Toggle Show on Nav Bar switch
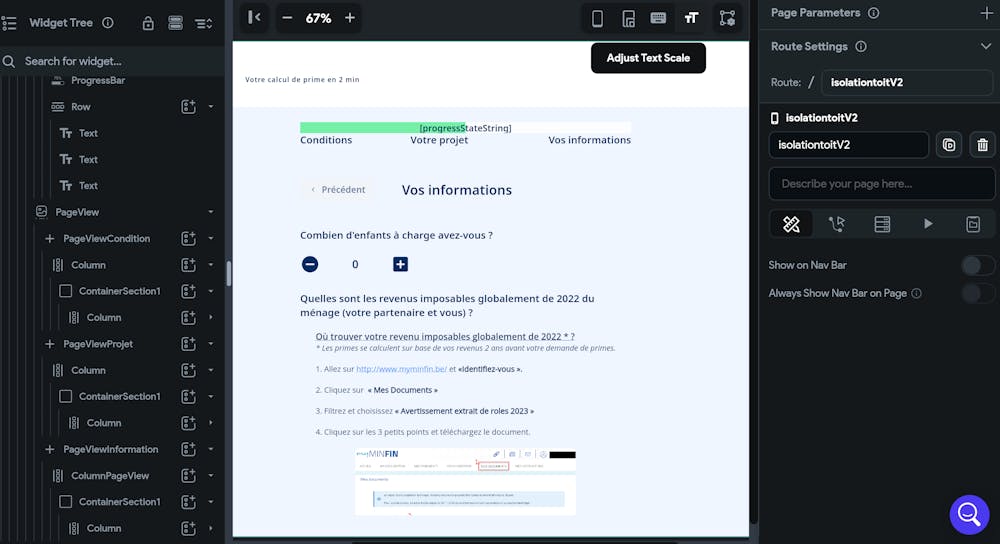This screenshot has height=544, width=1000. pos(976,265)
